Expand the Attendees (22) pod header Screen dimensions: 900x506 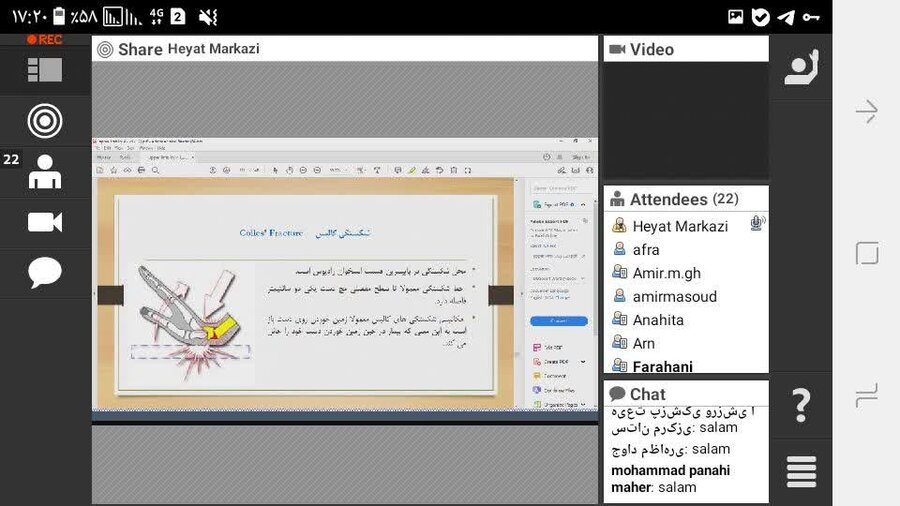tap(686, 199)
